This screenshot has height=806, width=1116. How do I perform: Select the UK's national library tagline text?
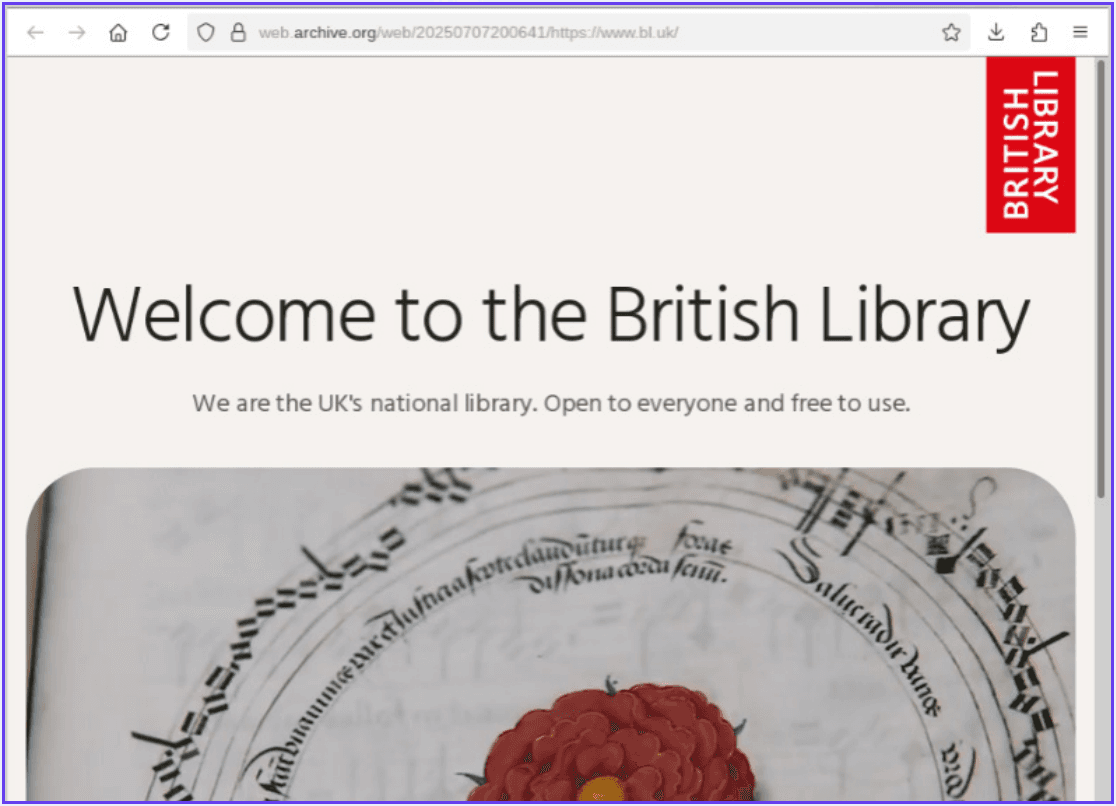(552, 404)
